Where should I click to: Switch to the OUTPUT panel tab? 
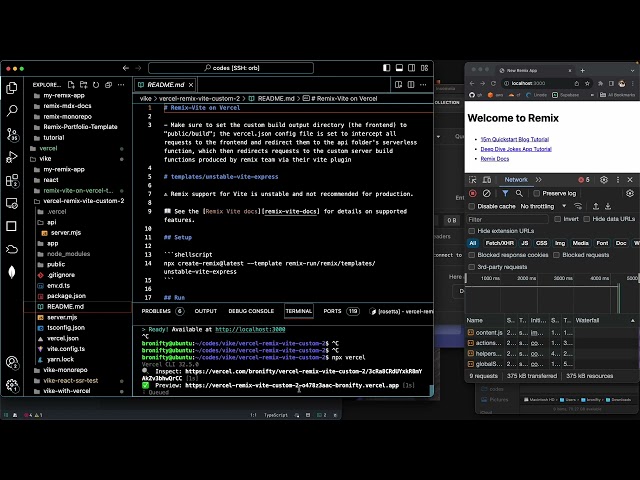click(206, 311)
